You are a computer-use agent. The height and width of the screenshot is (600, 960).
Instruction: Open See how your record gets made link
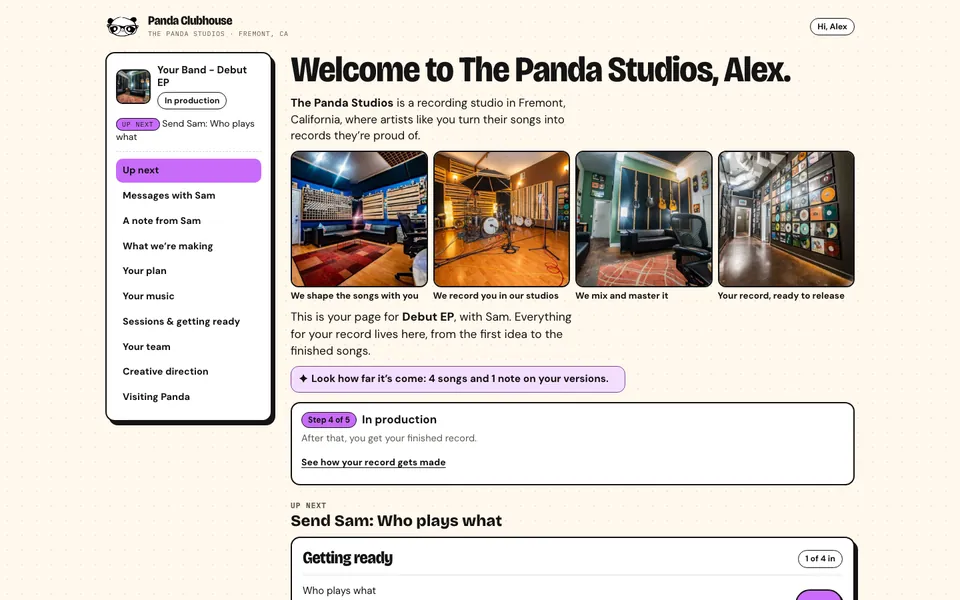click(x=373, y=462)
